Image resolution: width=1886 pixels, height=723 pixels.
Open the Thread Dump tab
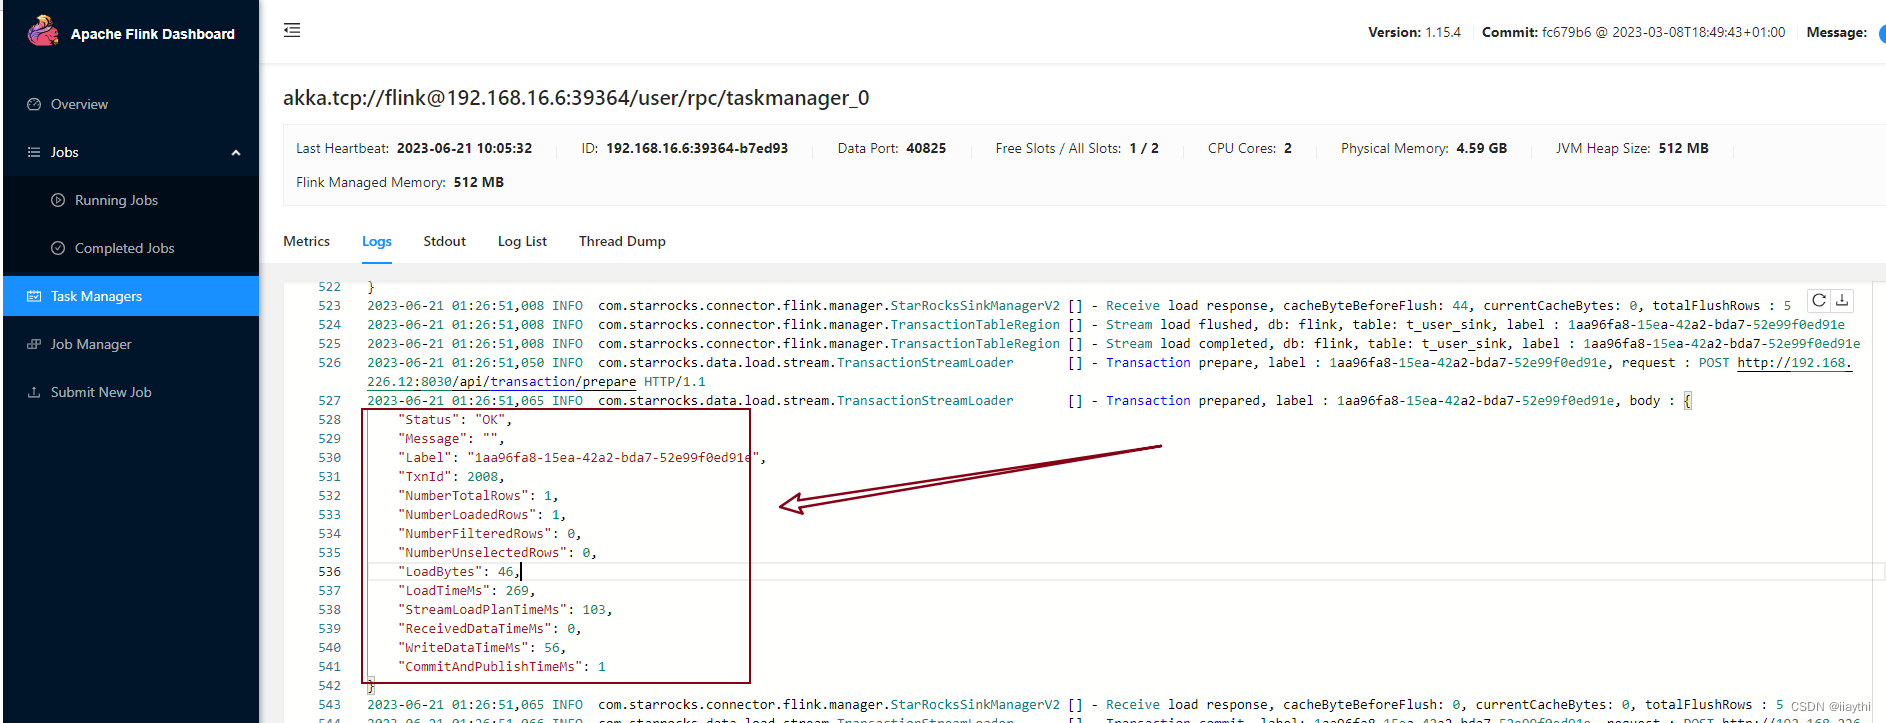pos(622,241)
